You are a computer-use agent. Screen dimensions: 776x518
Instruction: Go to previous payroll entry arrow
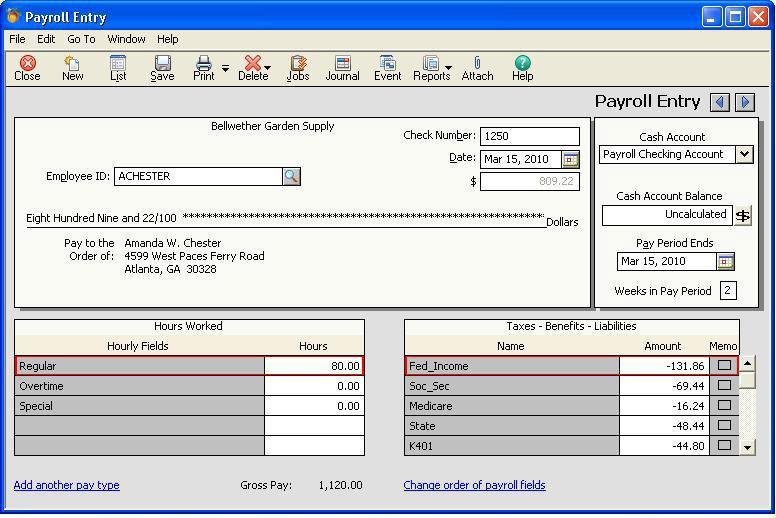pyautogui.click(x=720, y=102)
